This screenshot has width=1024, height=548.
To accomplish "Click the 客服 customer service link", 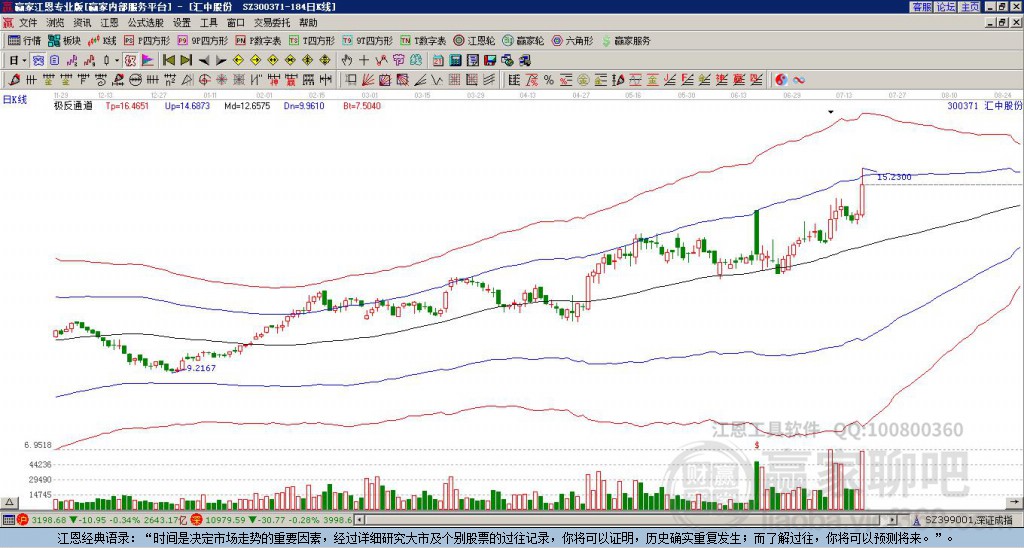I will (922, 7).
